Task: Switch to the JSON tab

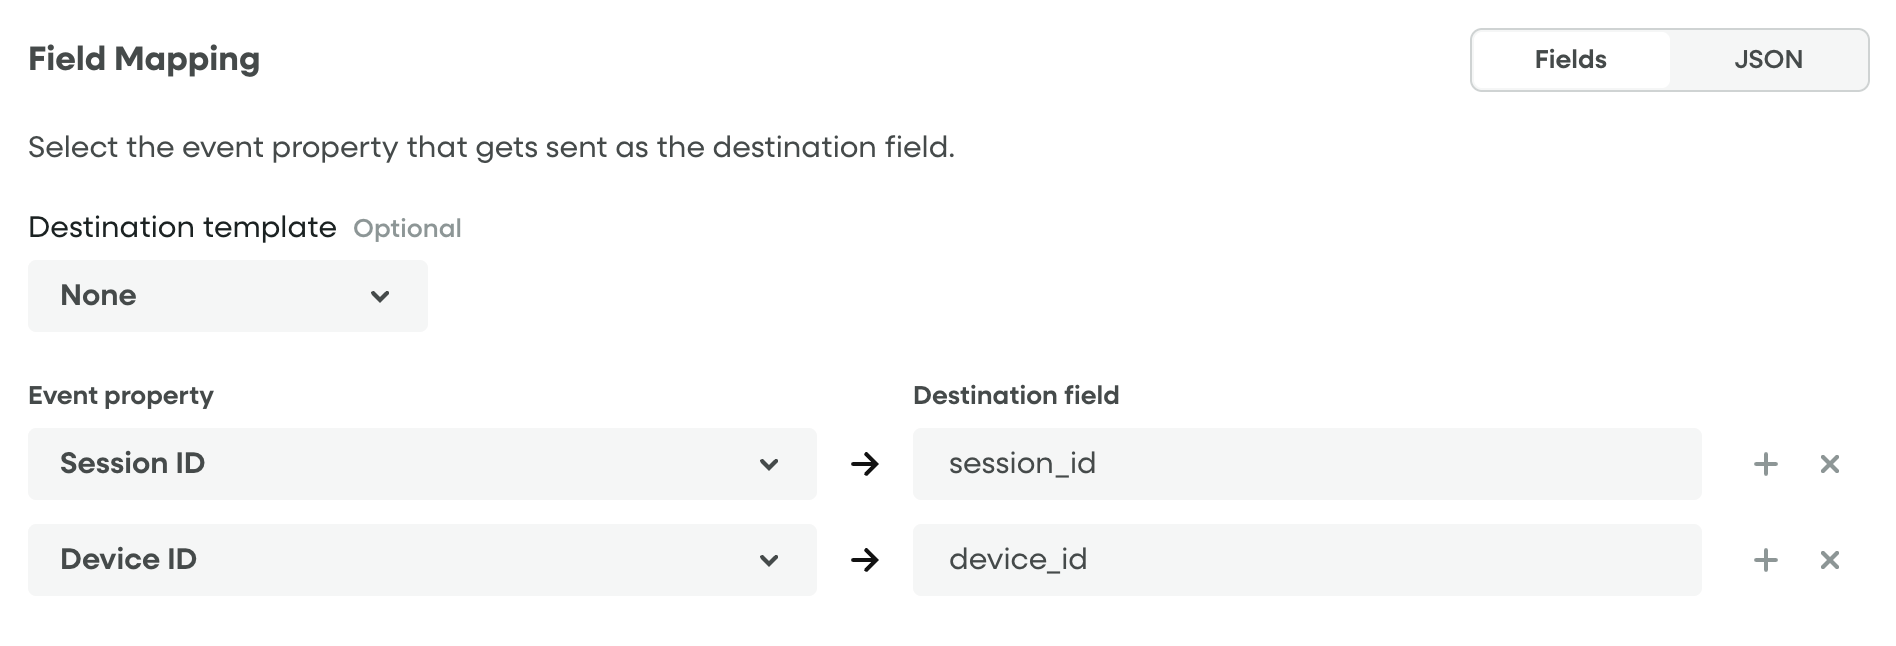Action: [1767, 60]
